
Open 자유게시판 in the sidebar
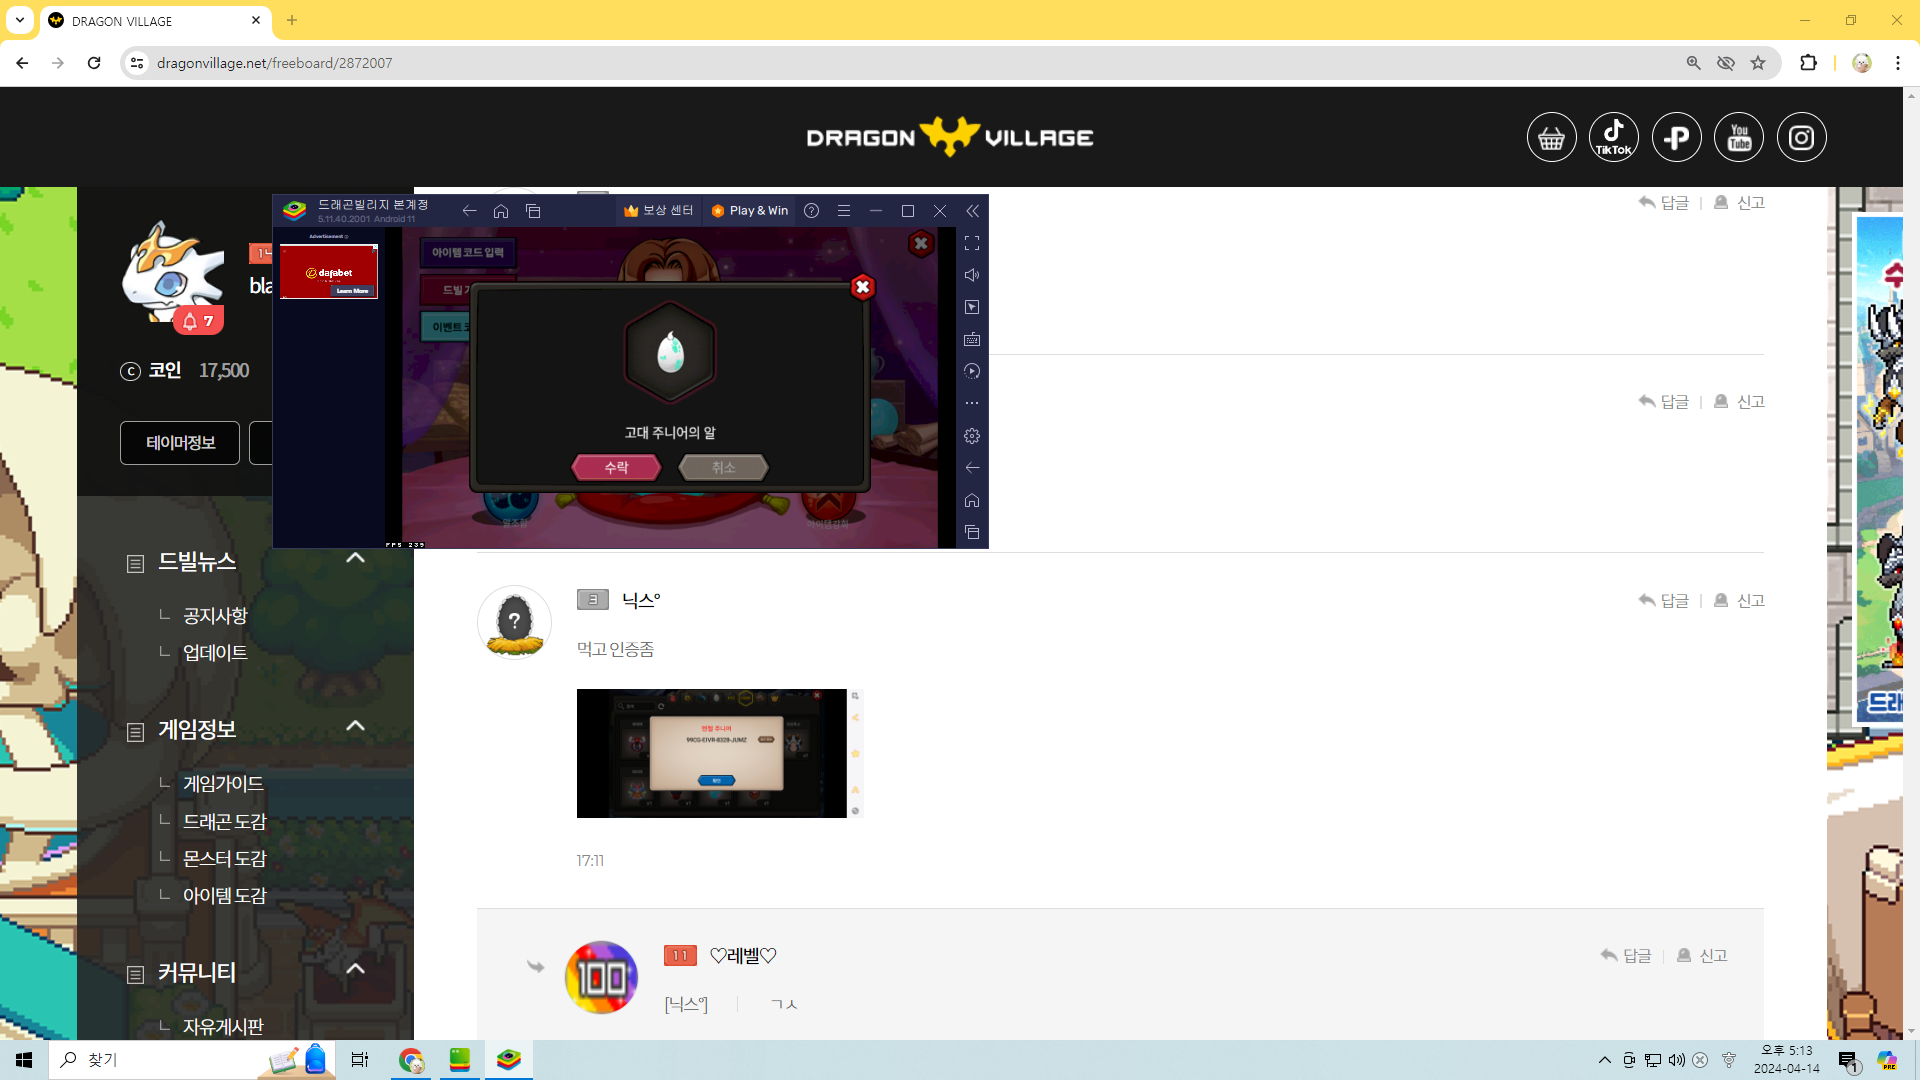pos(223,1027)
